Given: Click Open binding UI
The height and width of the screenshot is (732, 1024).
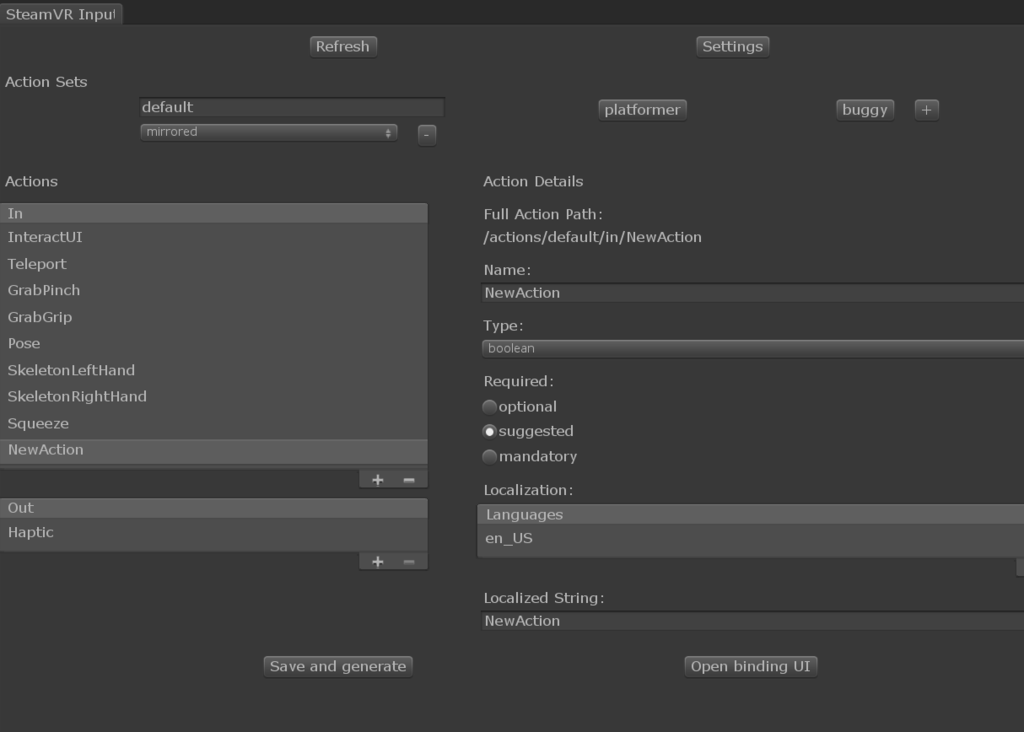Looking at the screenshot, I should click(x=750, y=667).
